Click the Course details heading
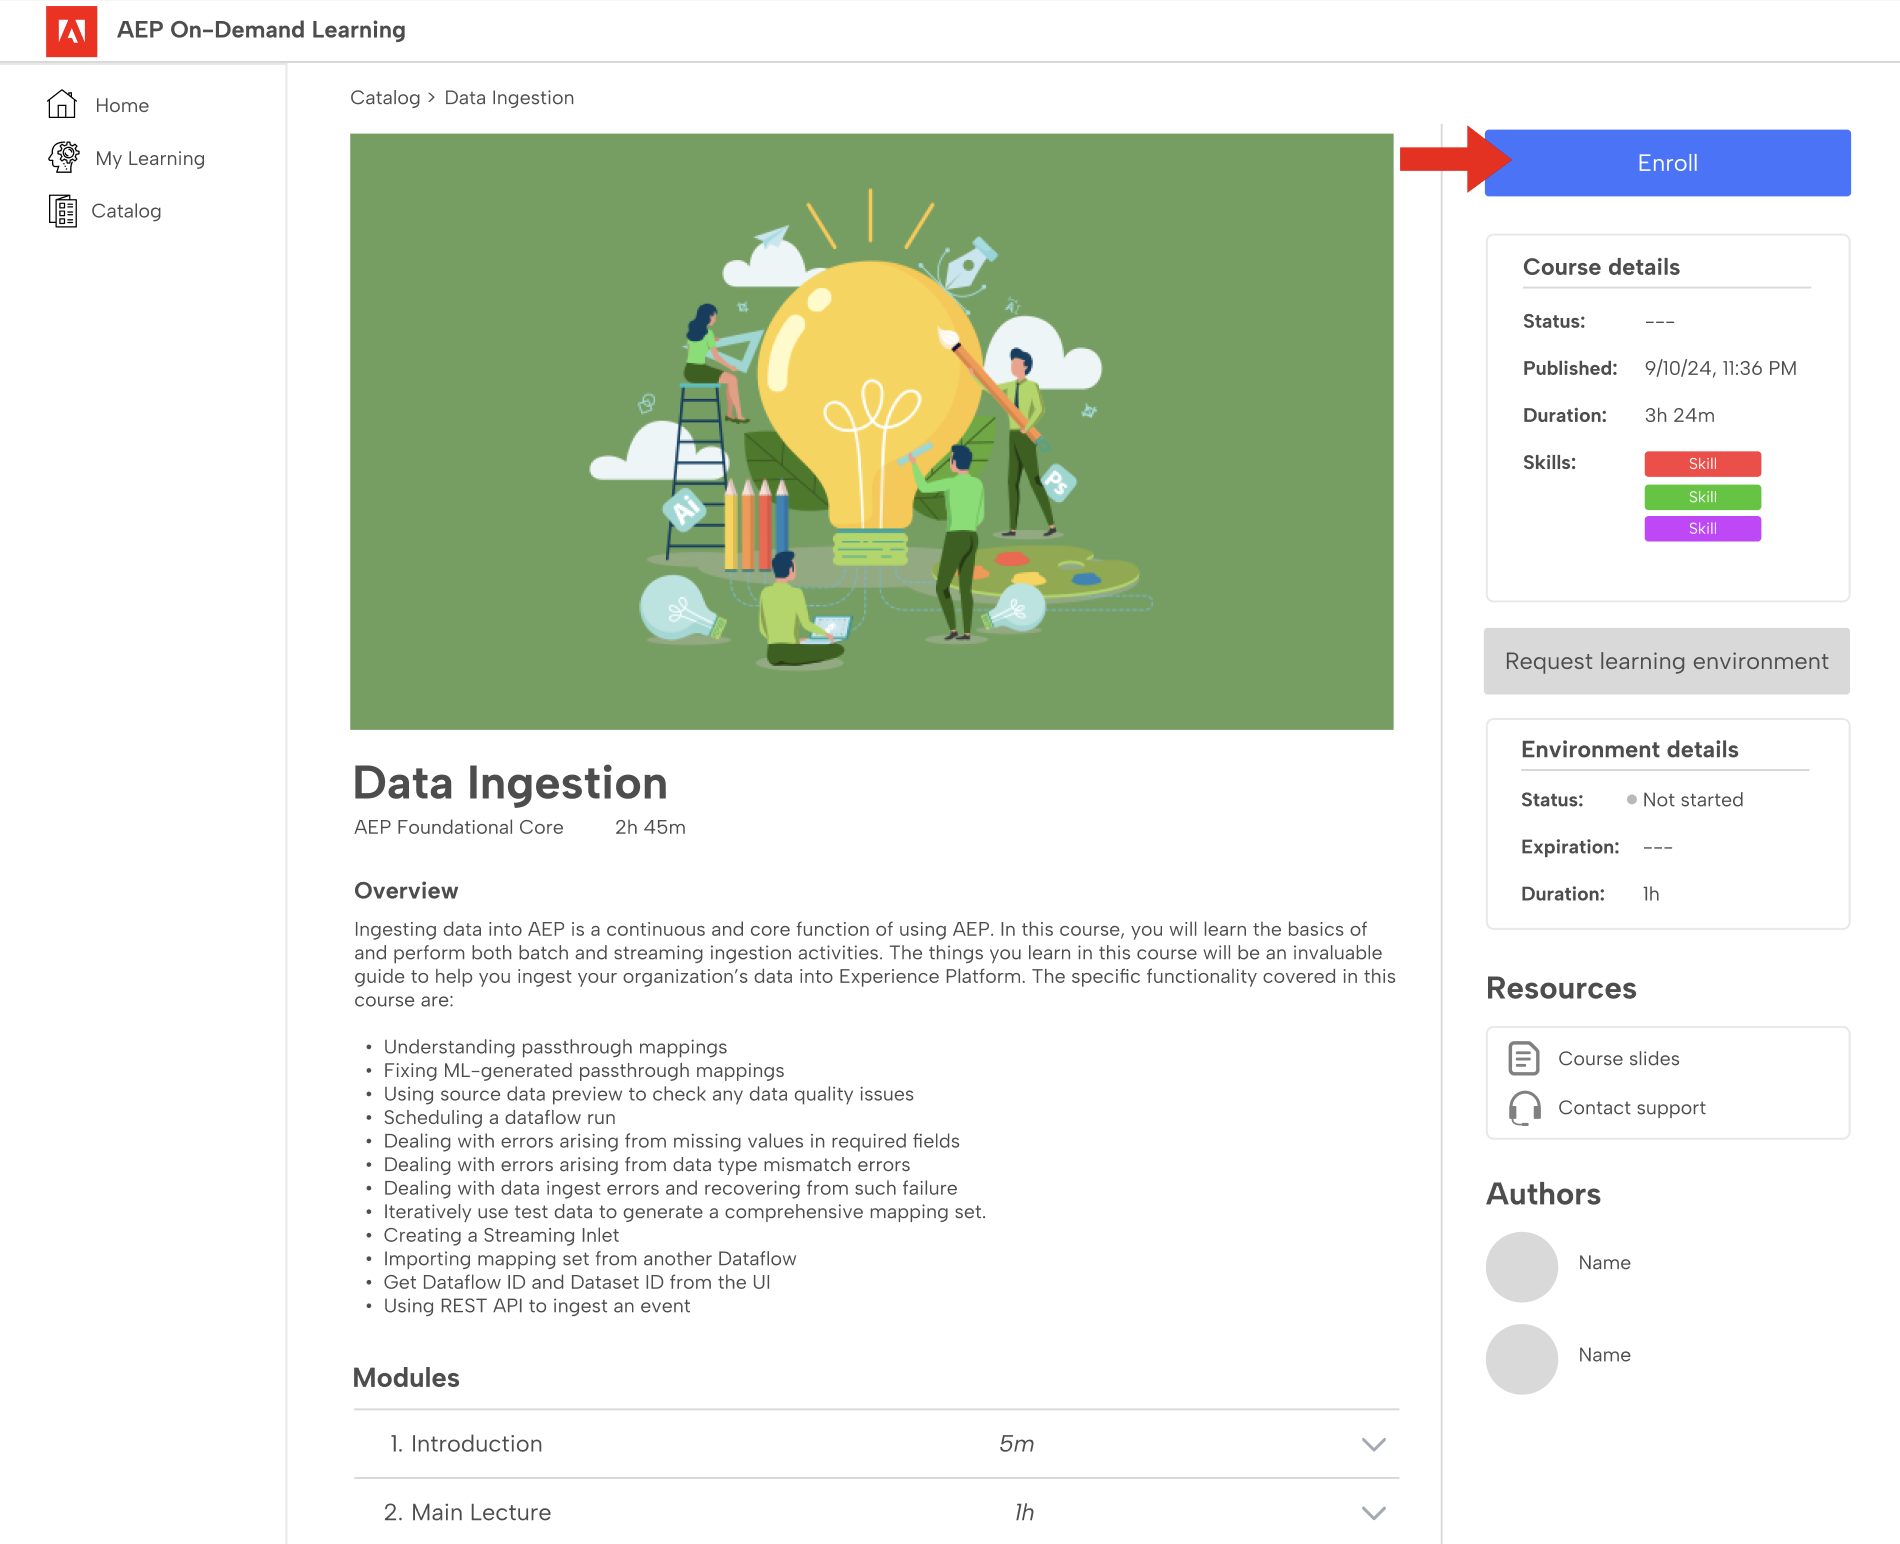Image resolution: width=1900 pixels, height=1544 pixels. (1601, 267)
